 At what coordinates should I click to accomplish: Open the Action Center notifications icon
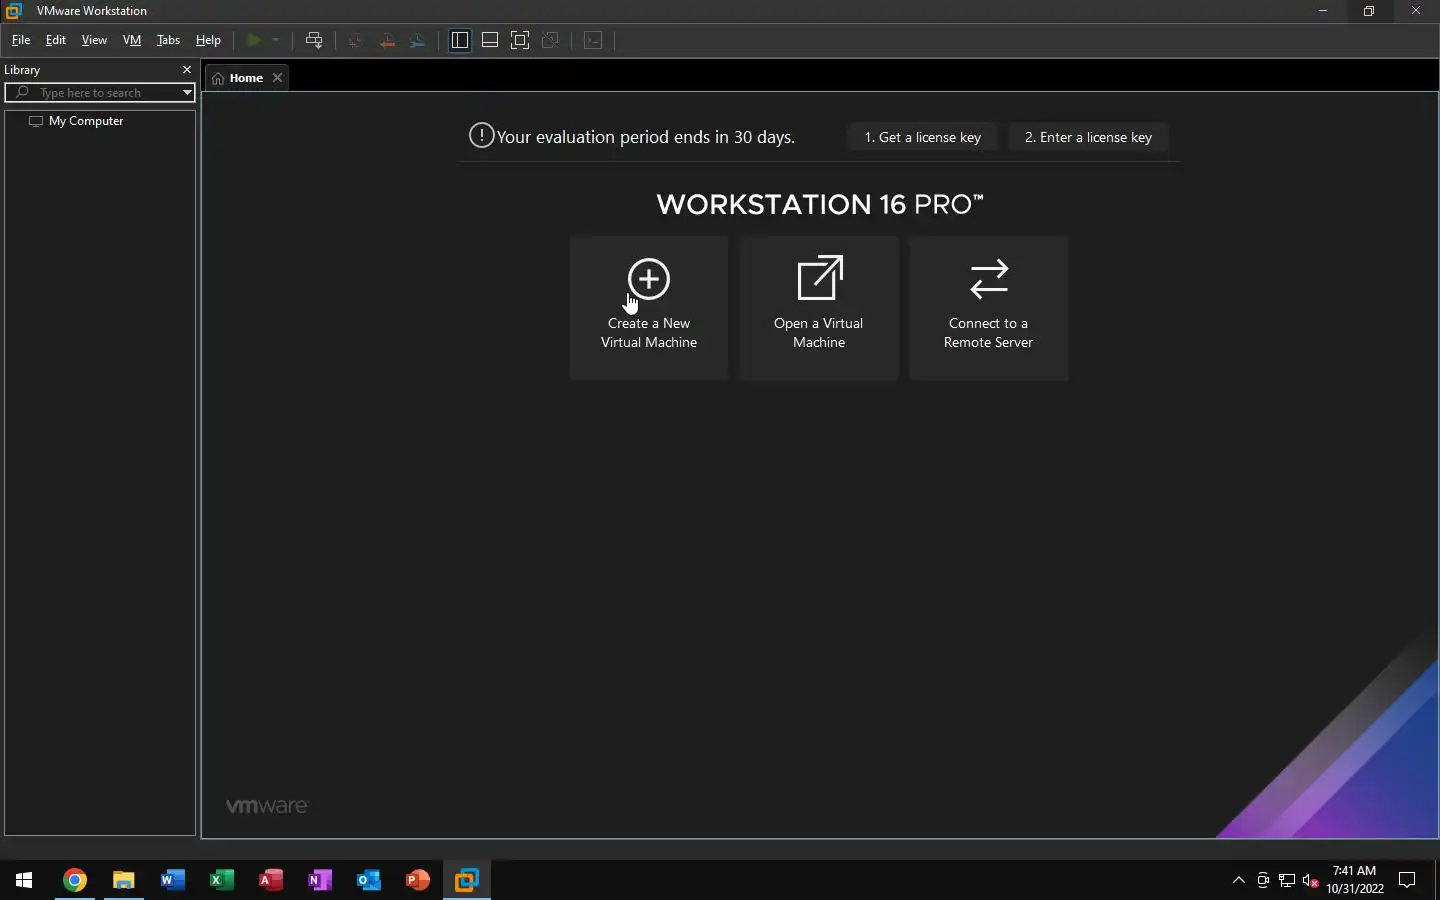click(1407, 880)
